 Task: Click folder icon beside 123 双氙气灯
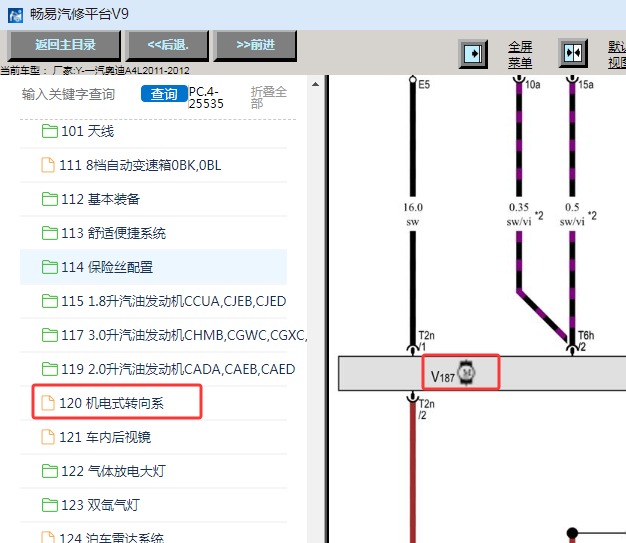50,505
